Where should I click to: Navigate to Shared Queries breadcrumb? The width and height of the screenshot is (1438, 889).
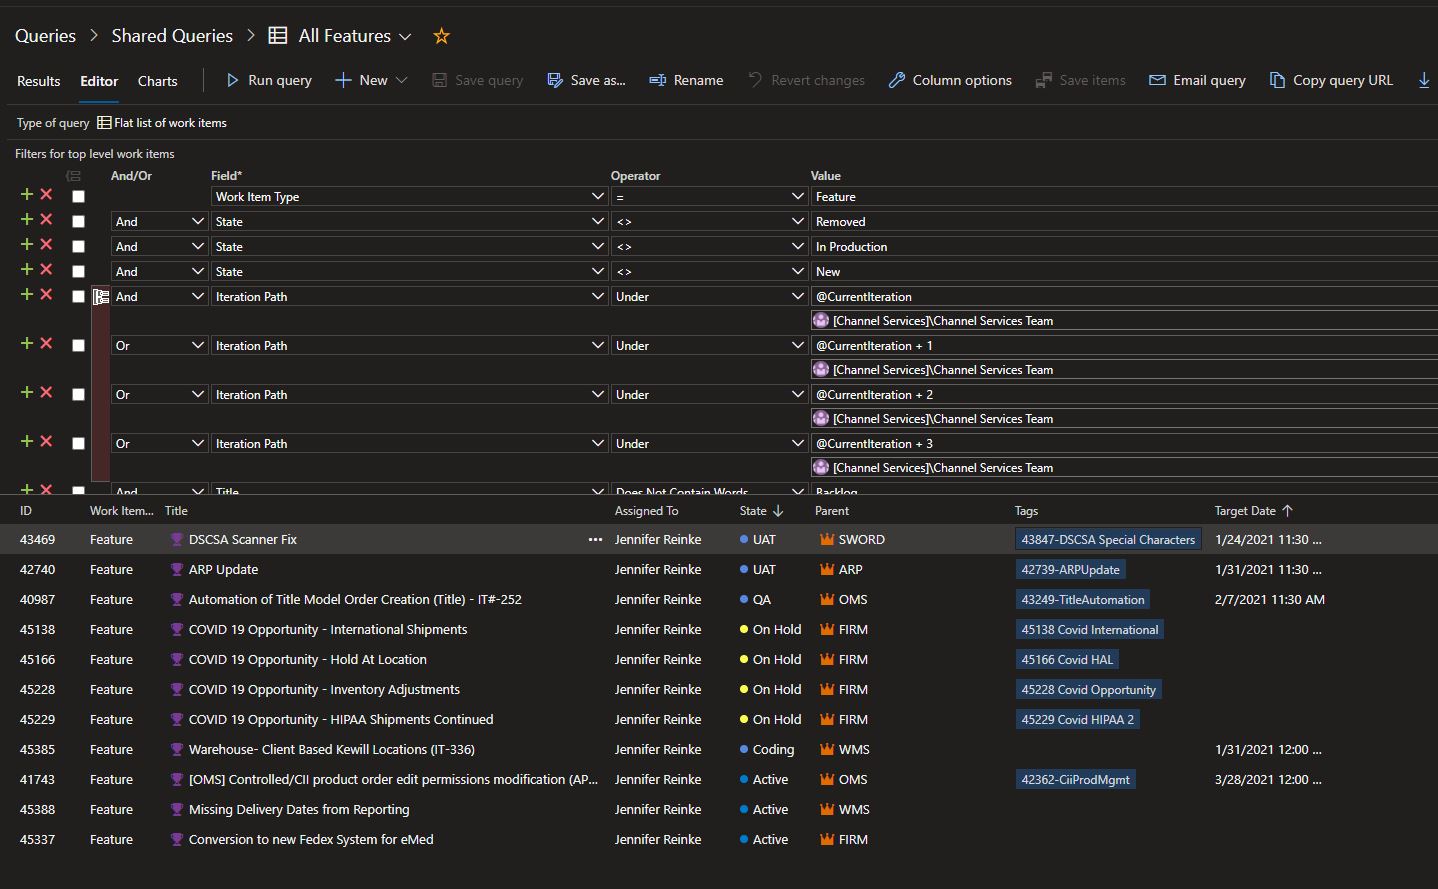tap(171, 35)
